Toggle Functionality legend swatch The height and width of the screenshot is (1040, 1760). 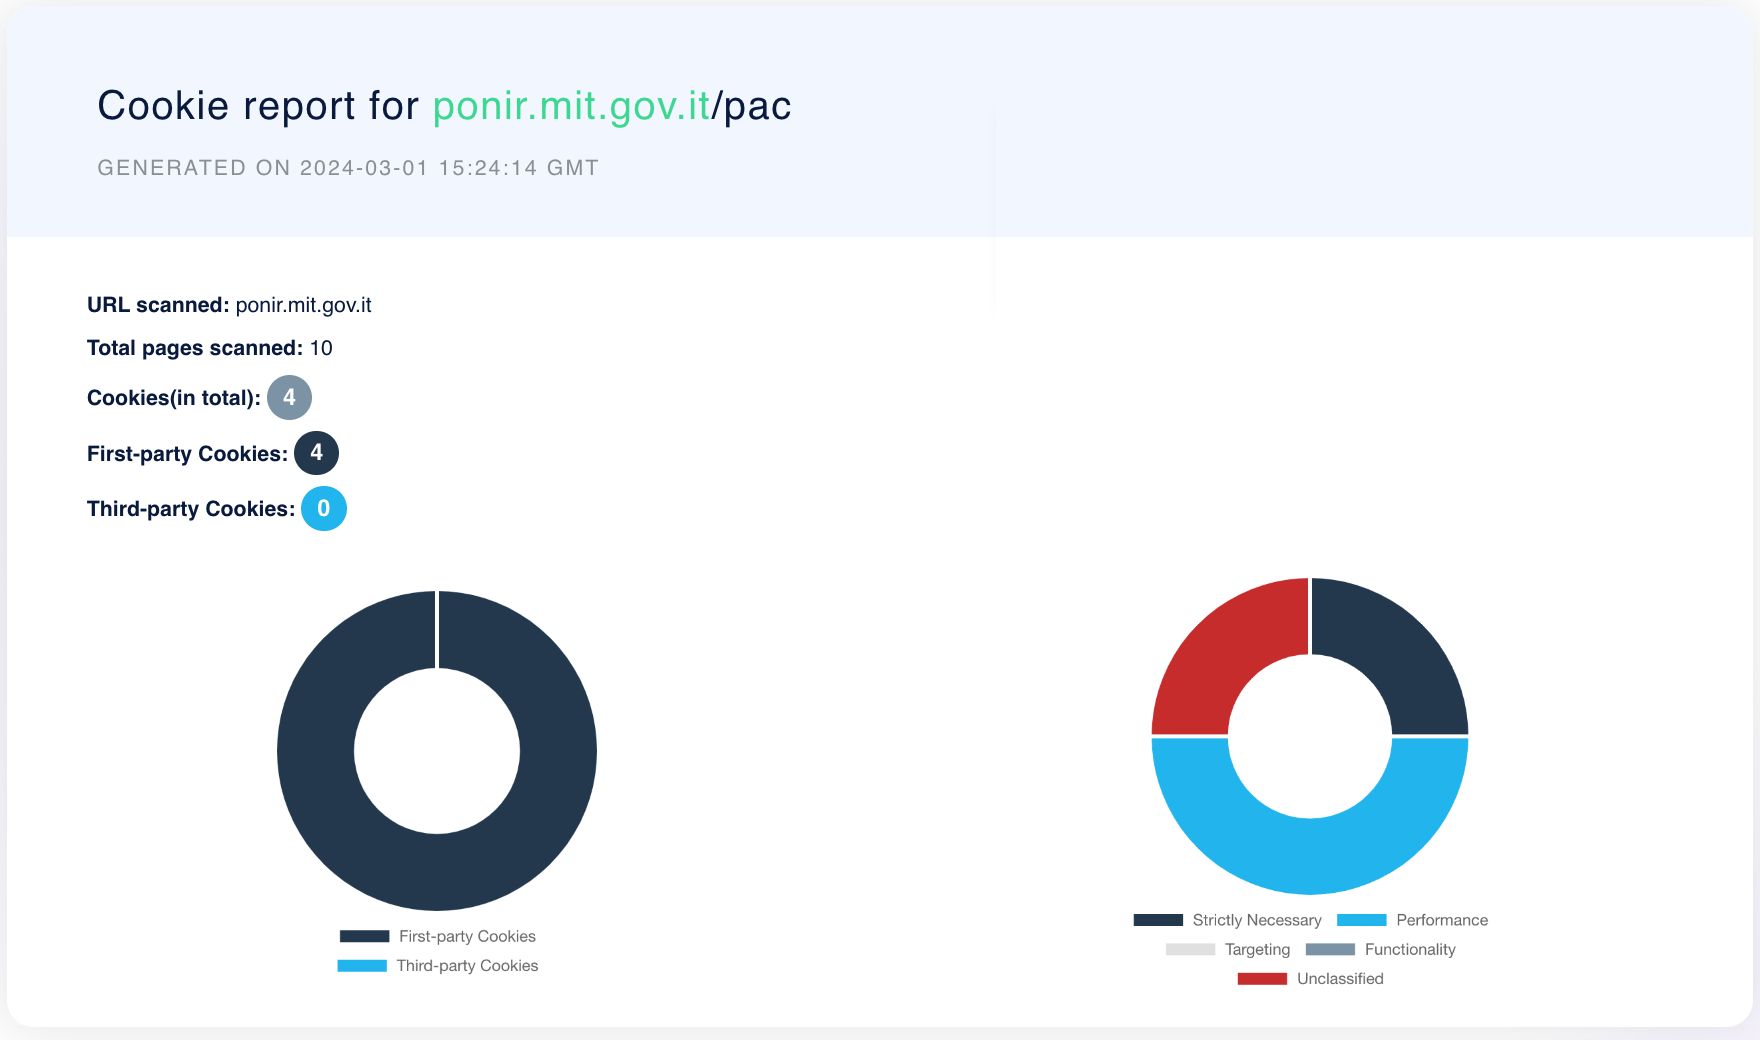coord(1330,949)
